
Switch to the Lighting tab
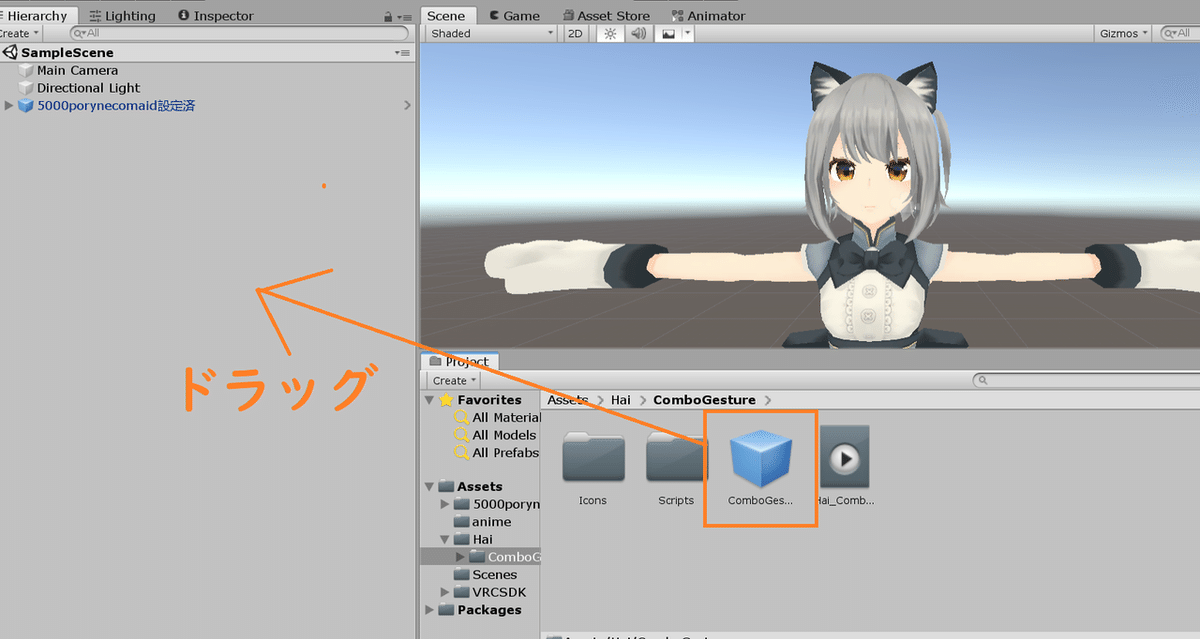121,16
